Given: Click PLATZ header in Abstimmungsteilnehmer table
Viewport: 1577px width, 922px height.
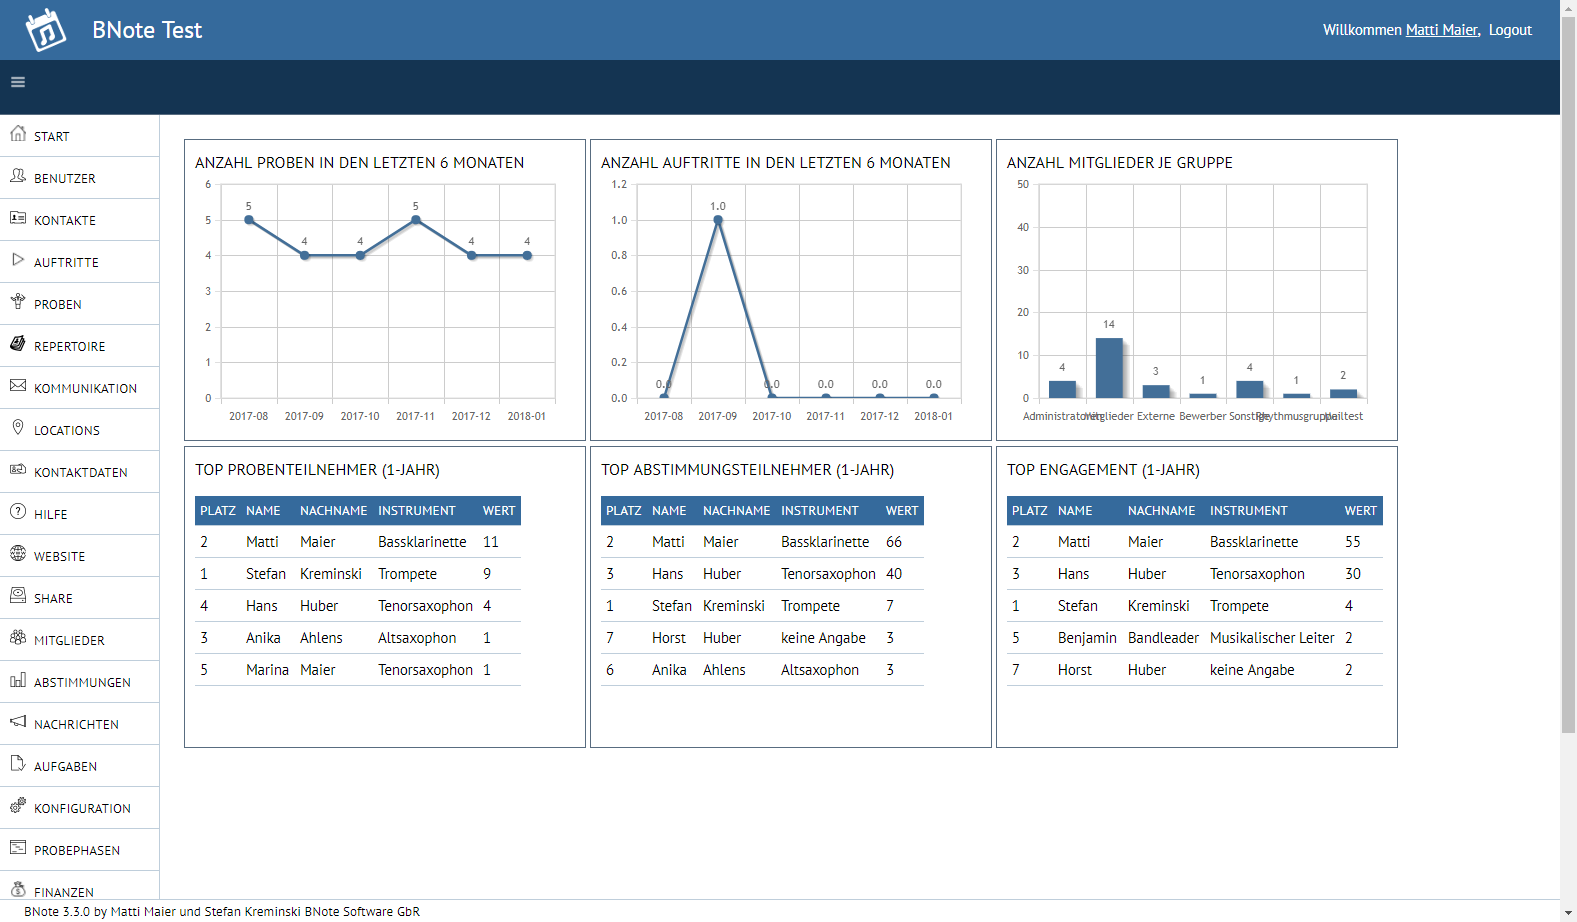Looking at the screenshot, I should pos(624,511).
